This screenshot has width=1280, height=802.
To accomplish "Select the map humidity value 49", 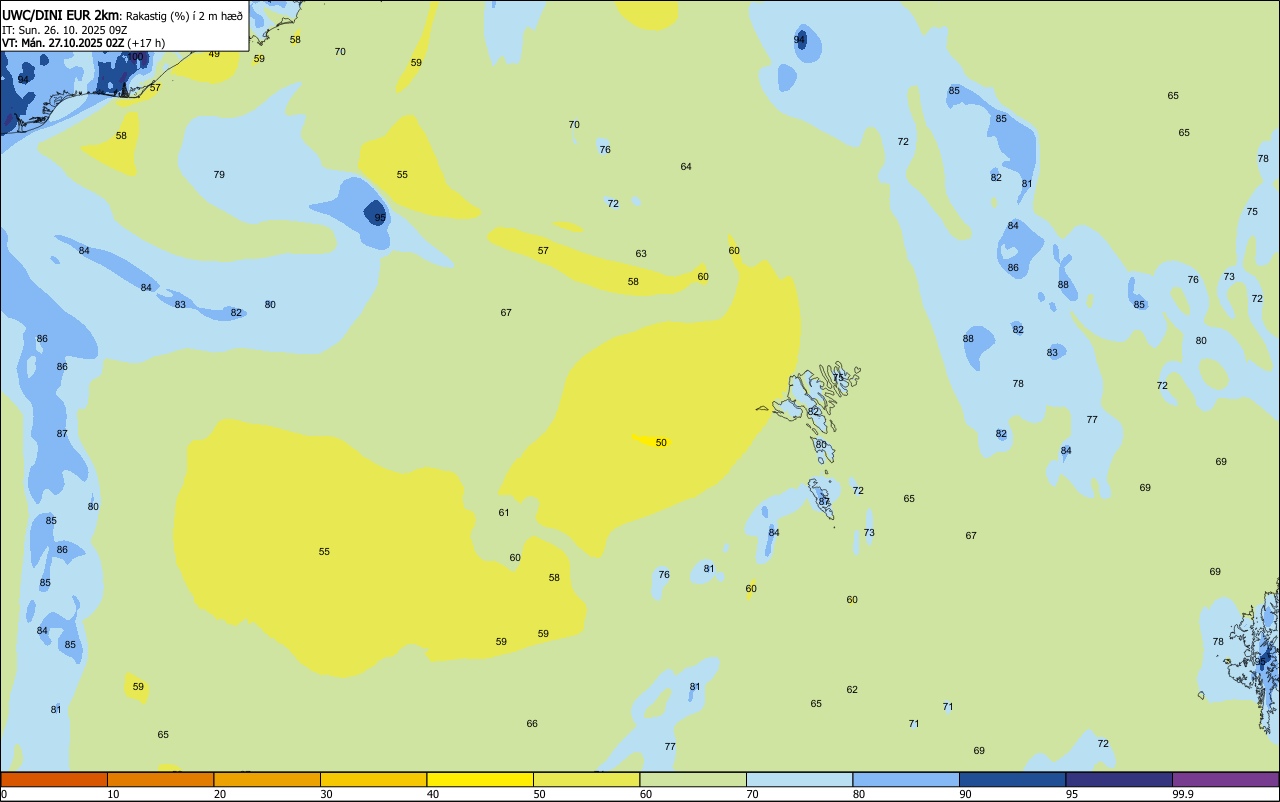I will 214,53.
